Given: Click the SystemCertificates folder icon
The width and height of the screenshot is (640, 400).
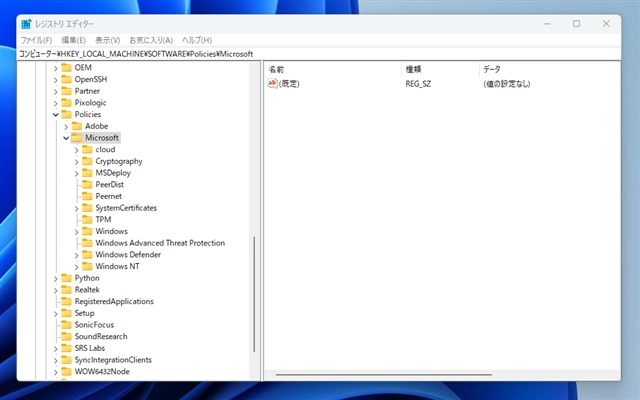Looking at the screenshot, I should pyautogui.click(x=87, y=208).
